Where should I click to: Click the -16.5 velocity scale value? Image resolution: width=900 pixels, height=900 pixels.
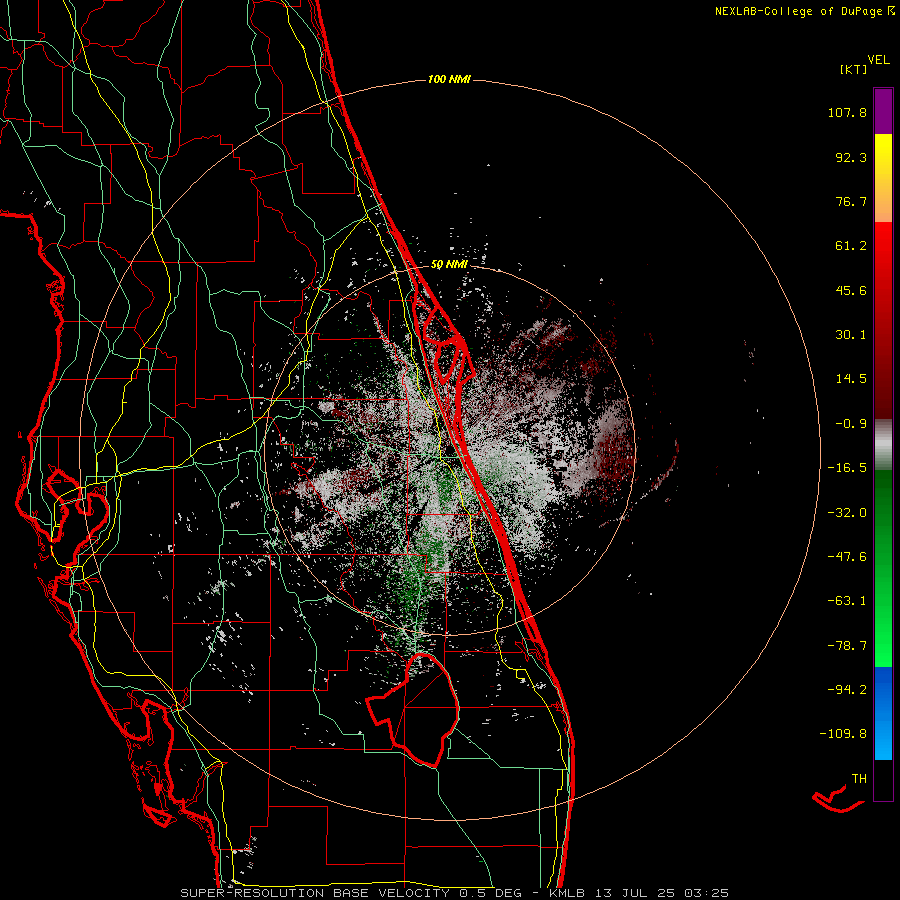pyautogui.click(x=847, y=468)
